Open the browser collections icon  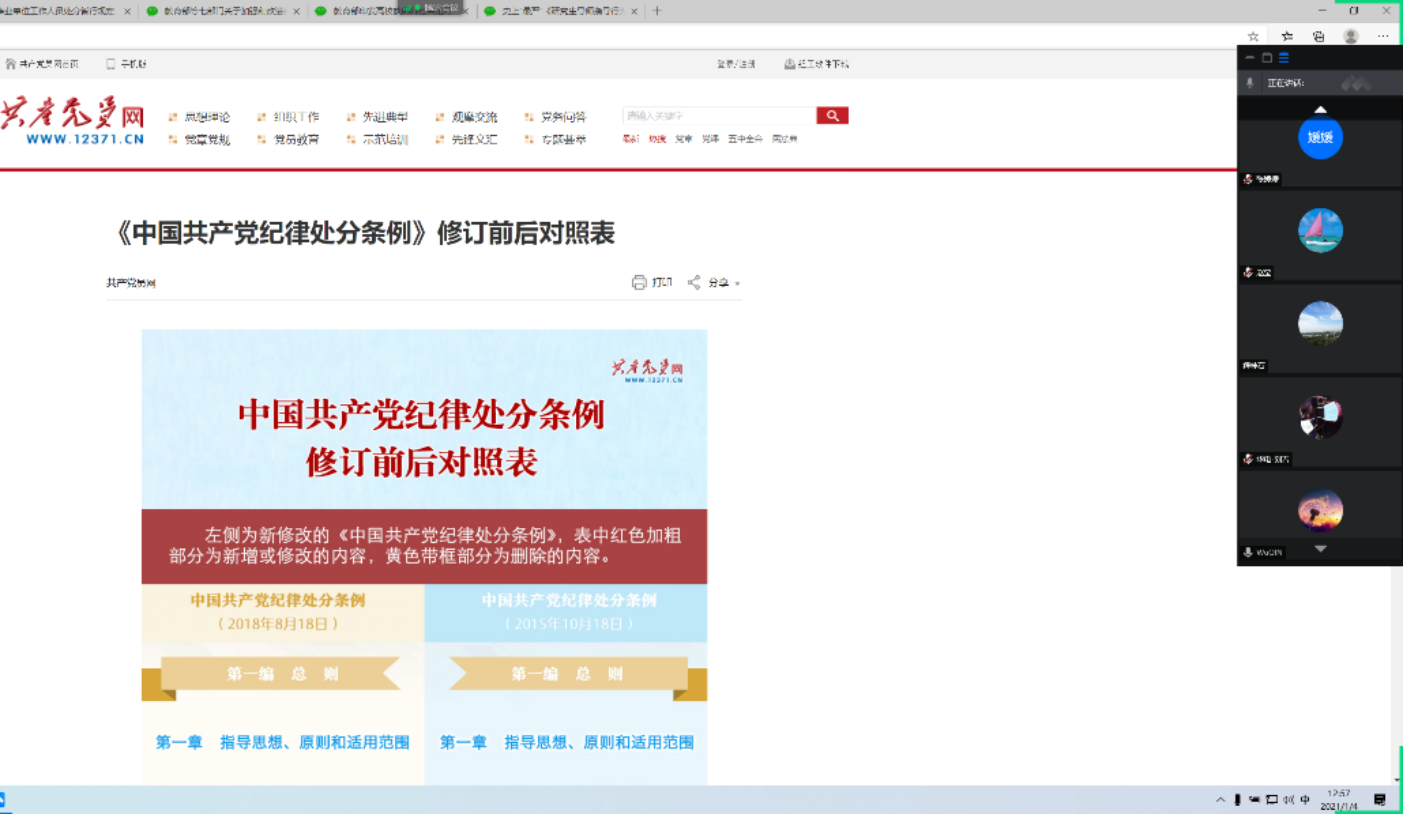[x=1318, y=36]
